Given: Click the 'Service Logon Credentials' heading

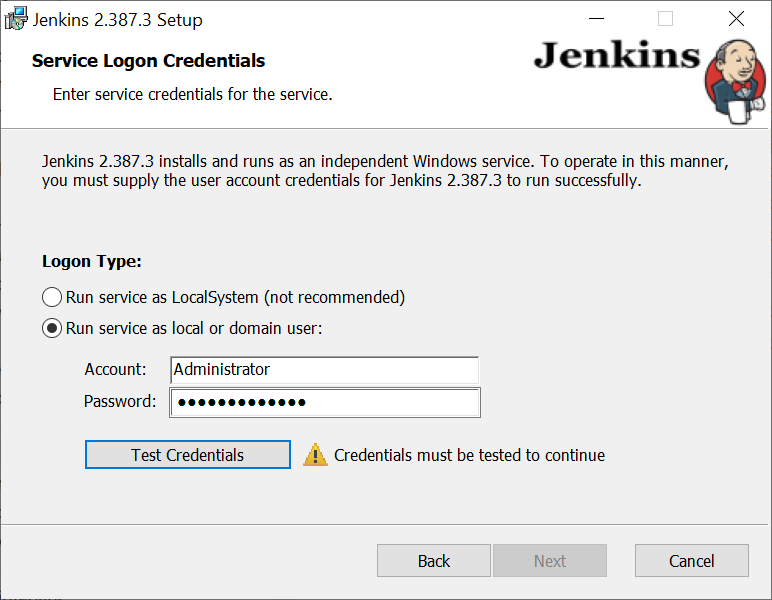Looking at the screenshot, I should [x=148, y=61].
